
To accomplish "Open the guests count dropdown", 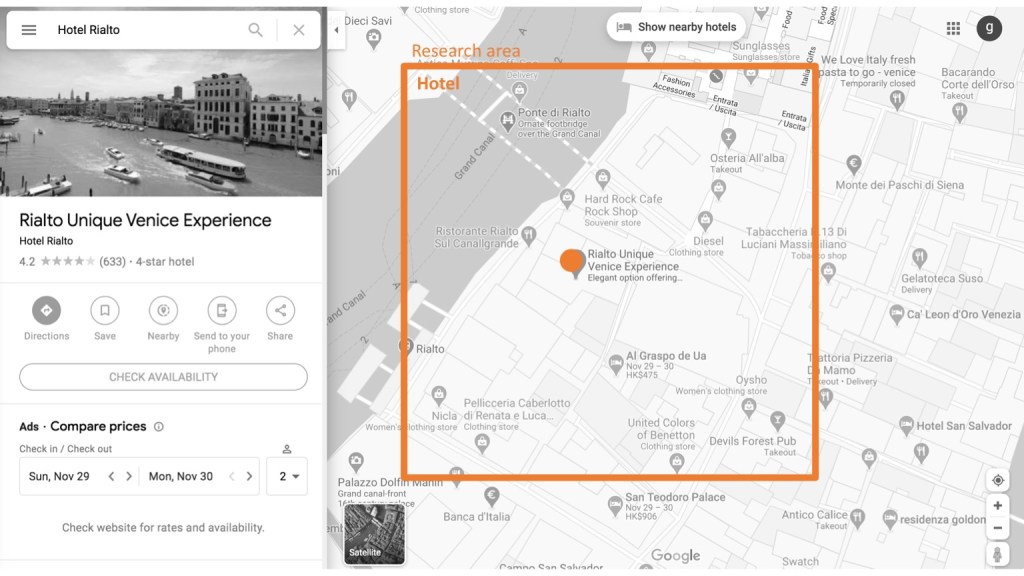I will (287, 477).
